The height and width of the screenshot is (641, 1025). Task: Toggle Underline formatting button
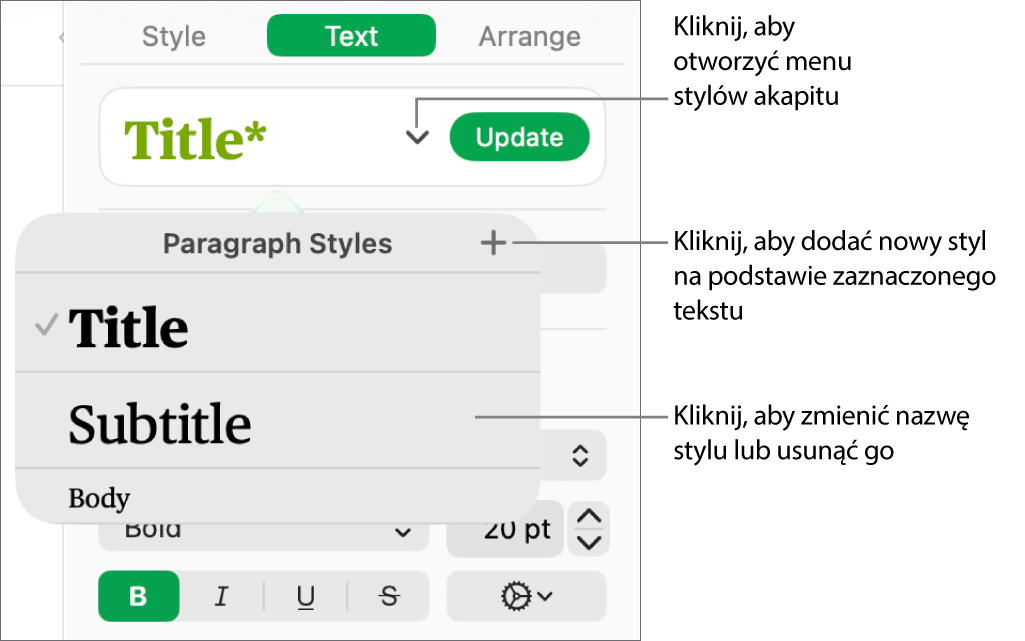tap(305, 596)
